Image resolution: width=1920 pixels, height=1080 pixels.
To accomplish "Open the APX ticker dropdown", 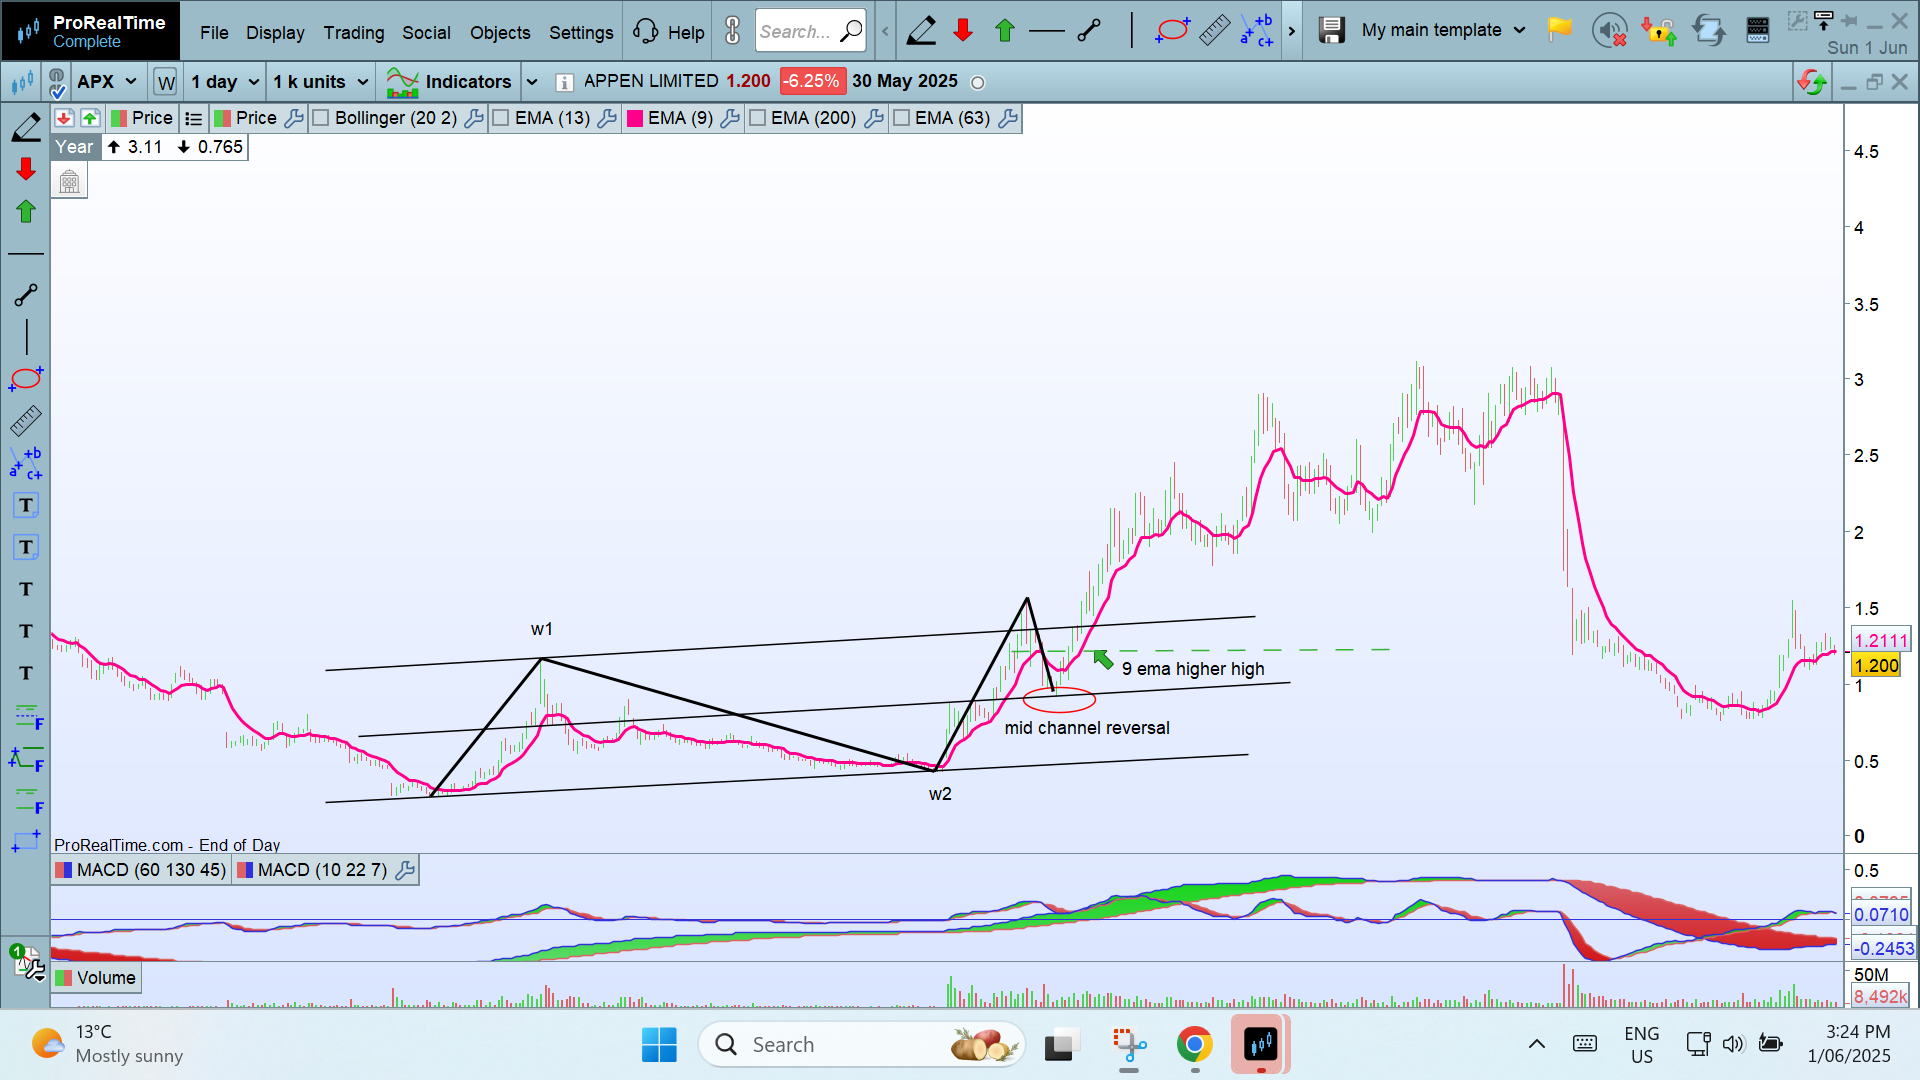I will pyautogui.click(x=107, y=82).
